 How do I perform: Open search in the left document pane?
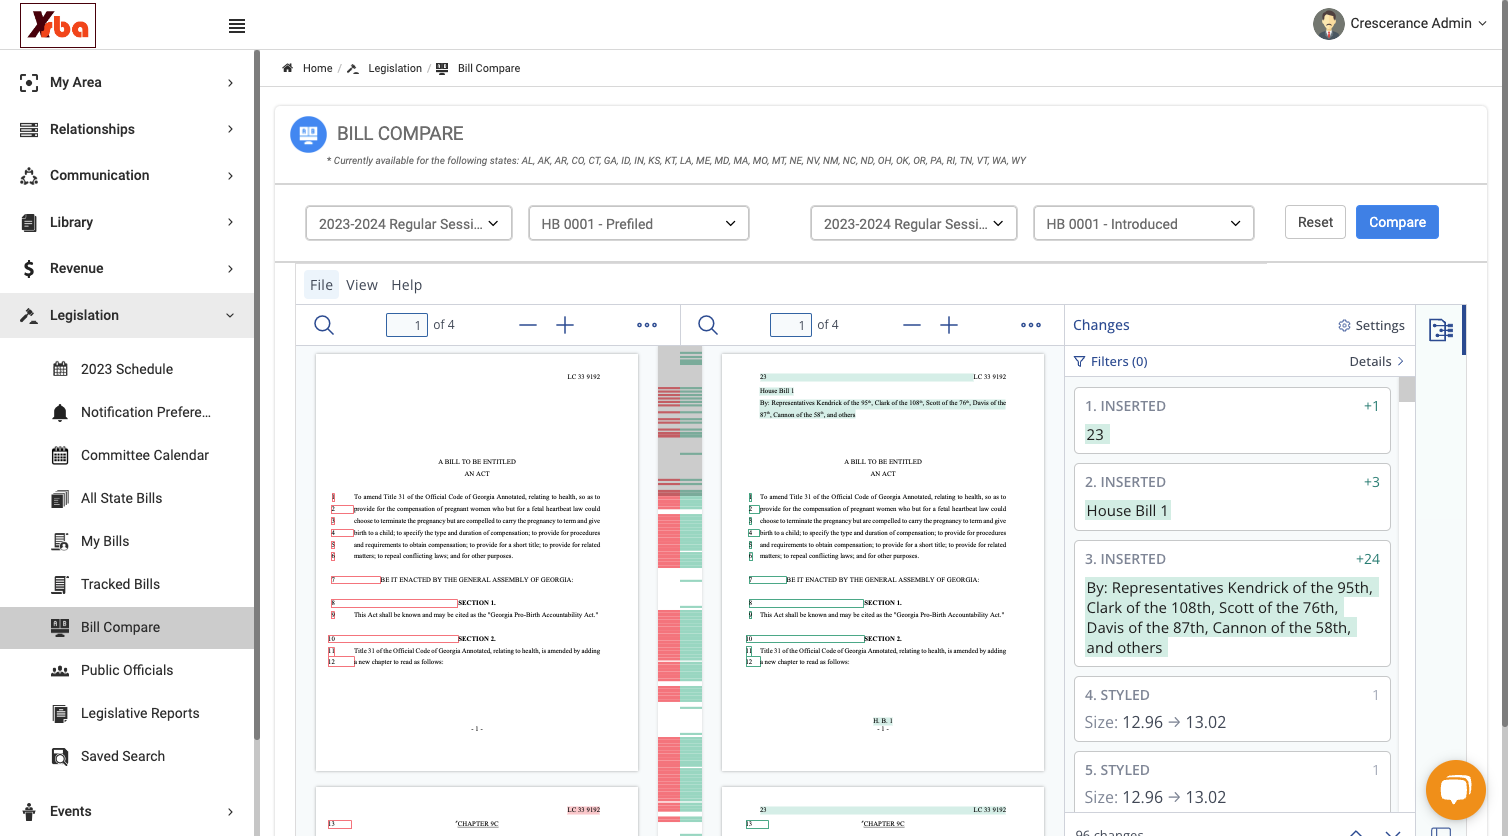click(324, 325)
